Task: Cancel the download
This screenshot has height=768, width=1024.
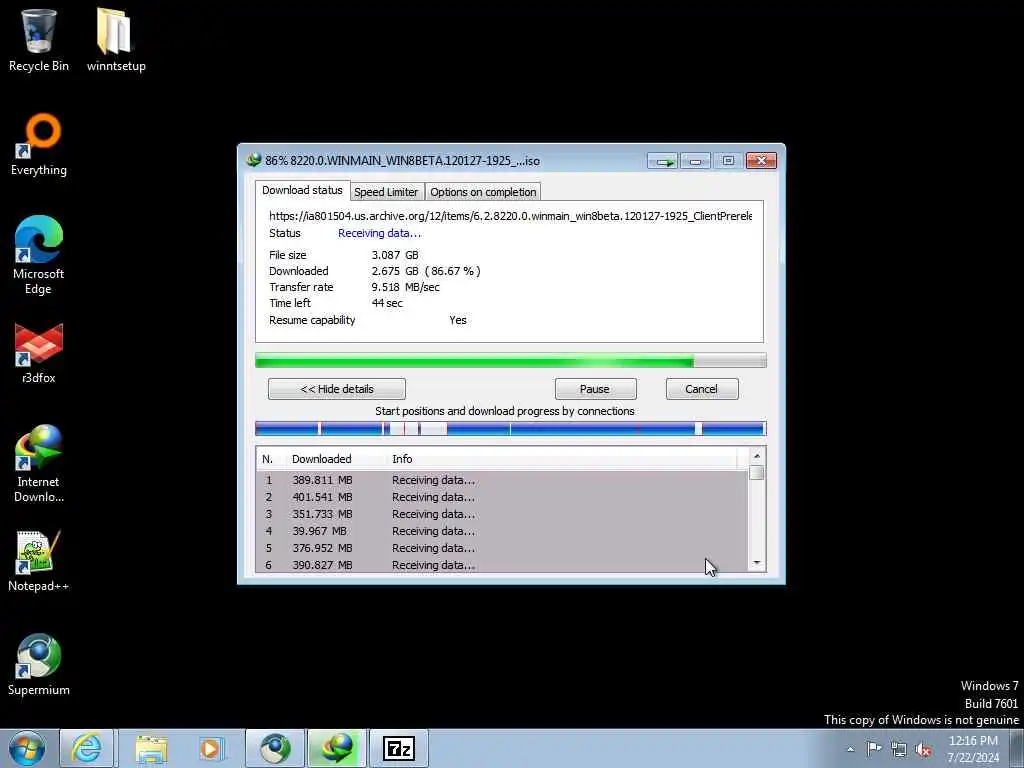Action: point(702,389)
